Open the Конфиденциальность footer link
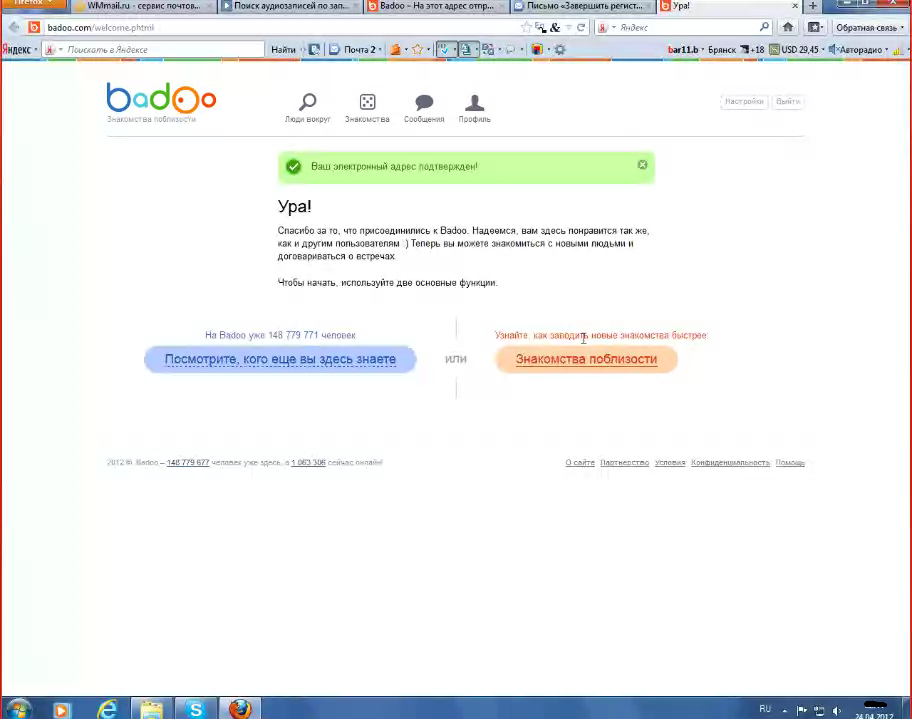The width and height of the screenshot is (912, 720). [731, 463]
